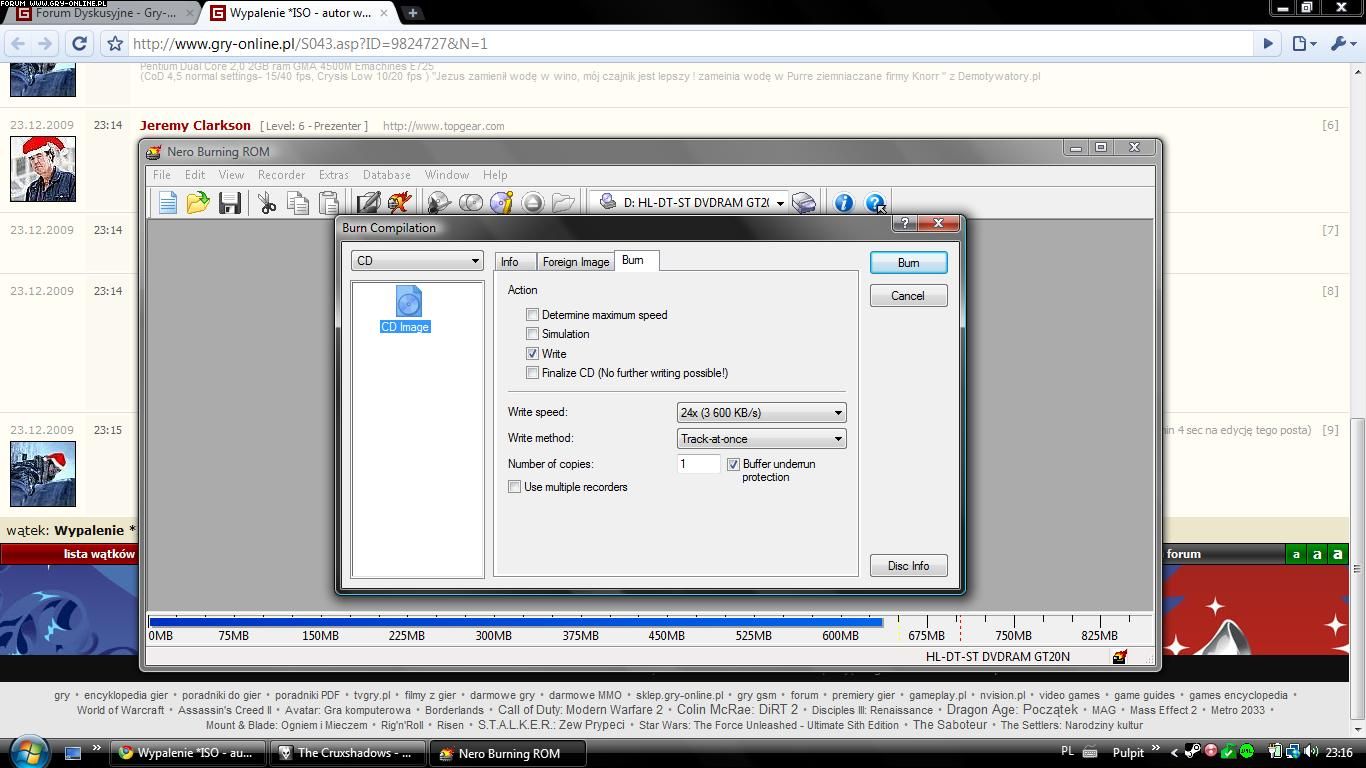1366x768 pixels.
Task: Click the Cut scissors icon
Action: point(267,203)
